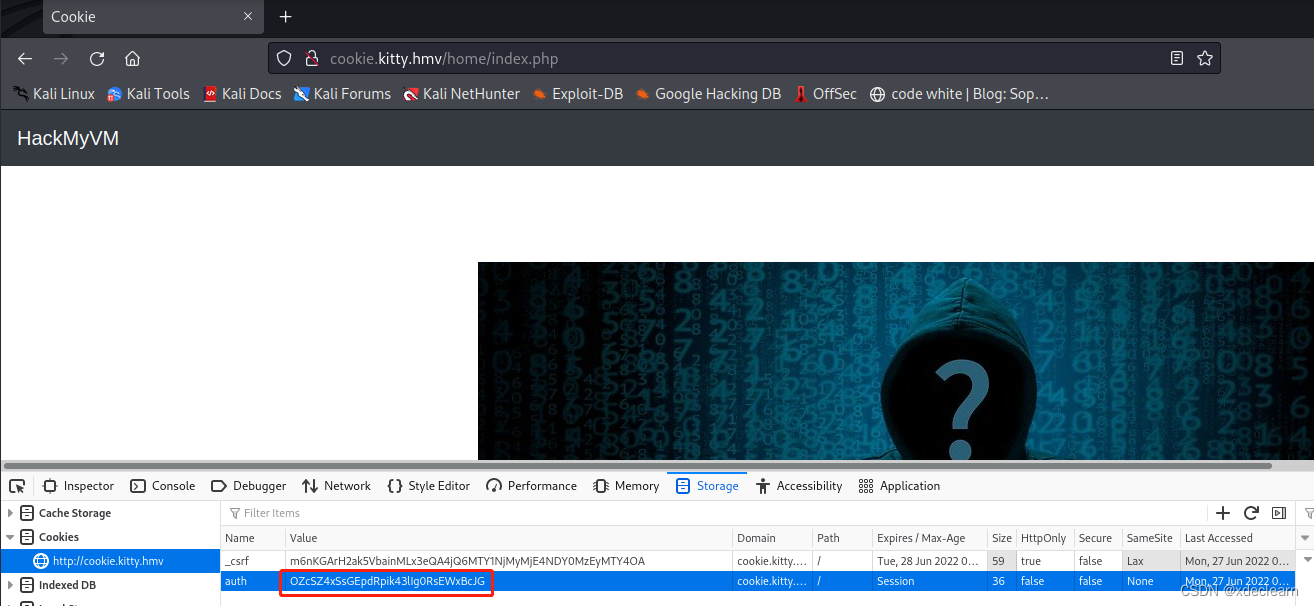Select http://cookie.kitty.hmv in storage tree
The width and height of the screenshot is (1314, 606).
click(x=110, y=561)
